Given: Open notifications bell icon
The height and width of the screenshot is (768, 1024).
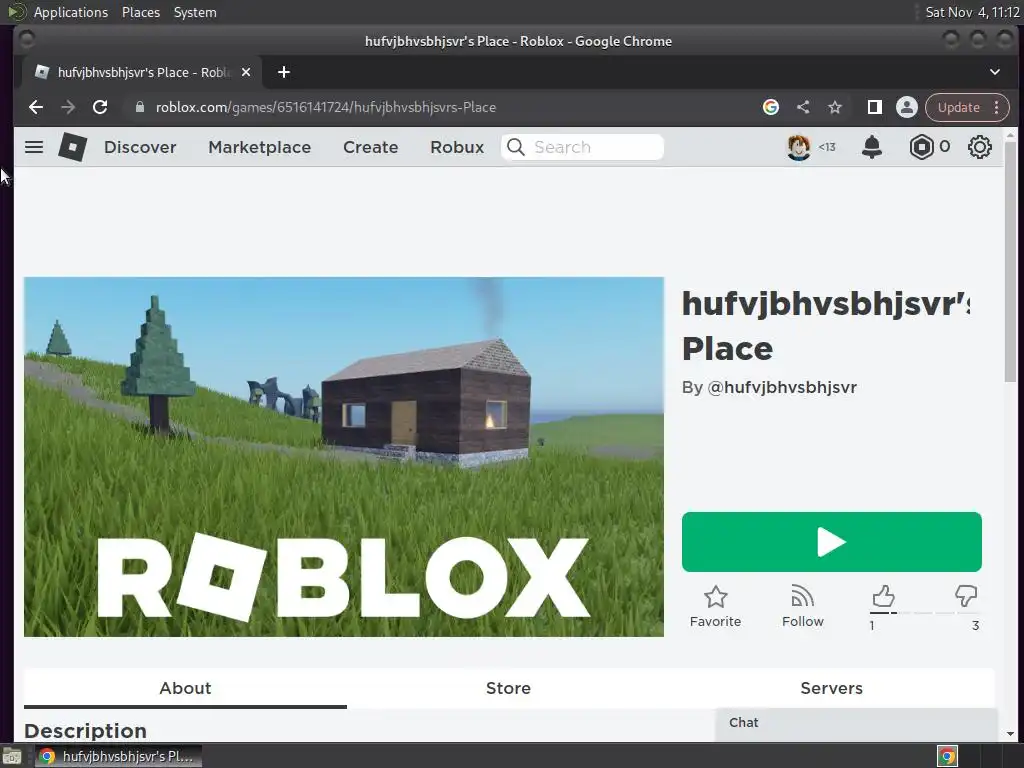Looking at the screenshot, I should (872, 147).
